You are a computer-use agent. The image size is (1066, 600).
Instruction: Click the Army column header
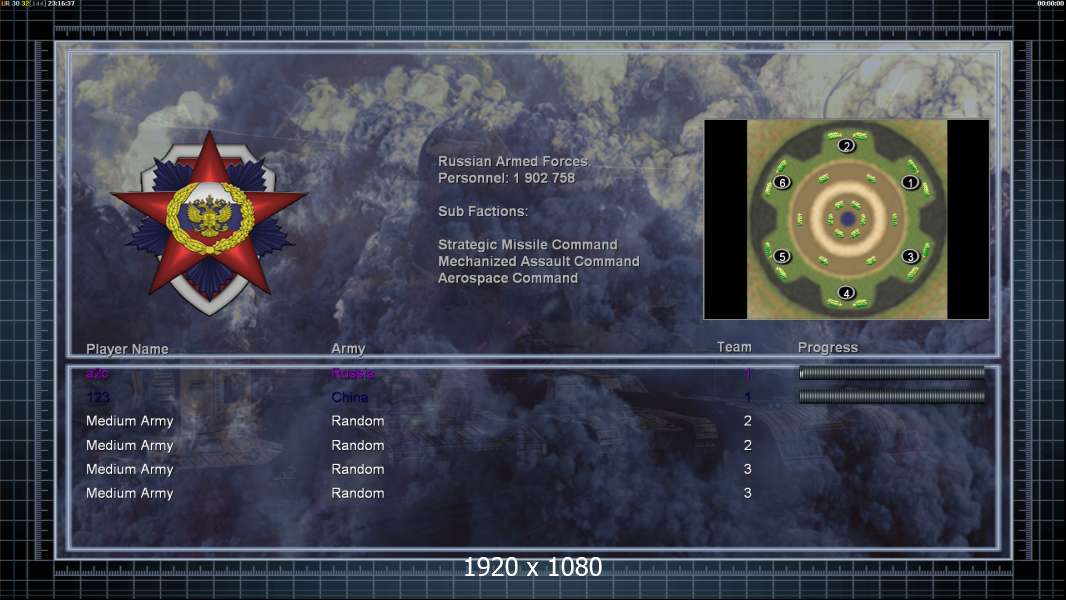click(348, 349)
